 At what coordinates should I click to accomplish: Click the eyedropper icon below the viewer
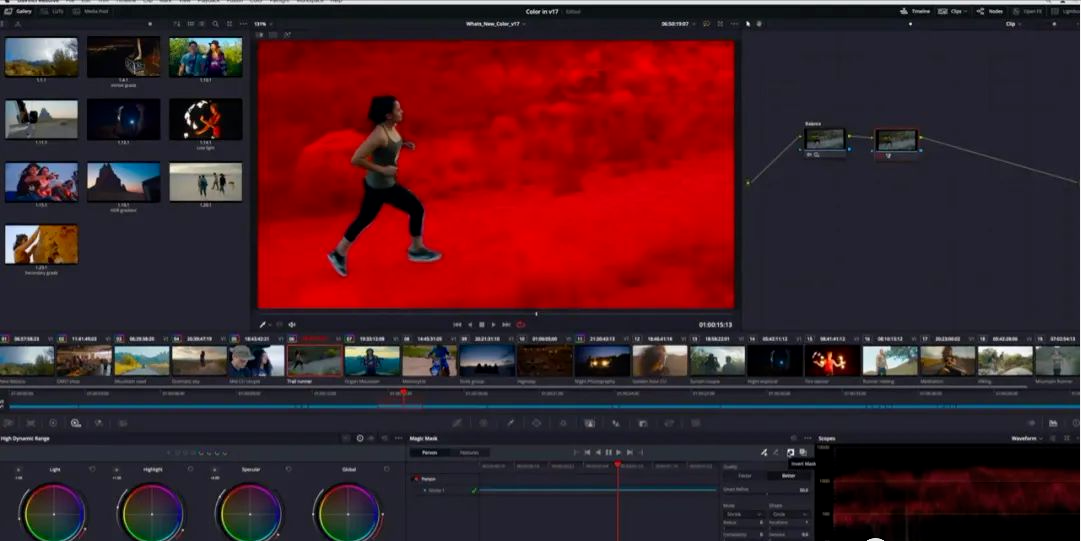(x=263, y=325)
